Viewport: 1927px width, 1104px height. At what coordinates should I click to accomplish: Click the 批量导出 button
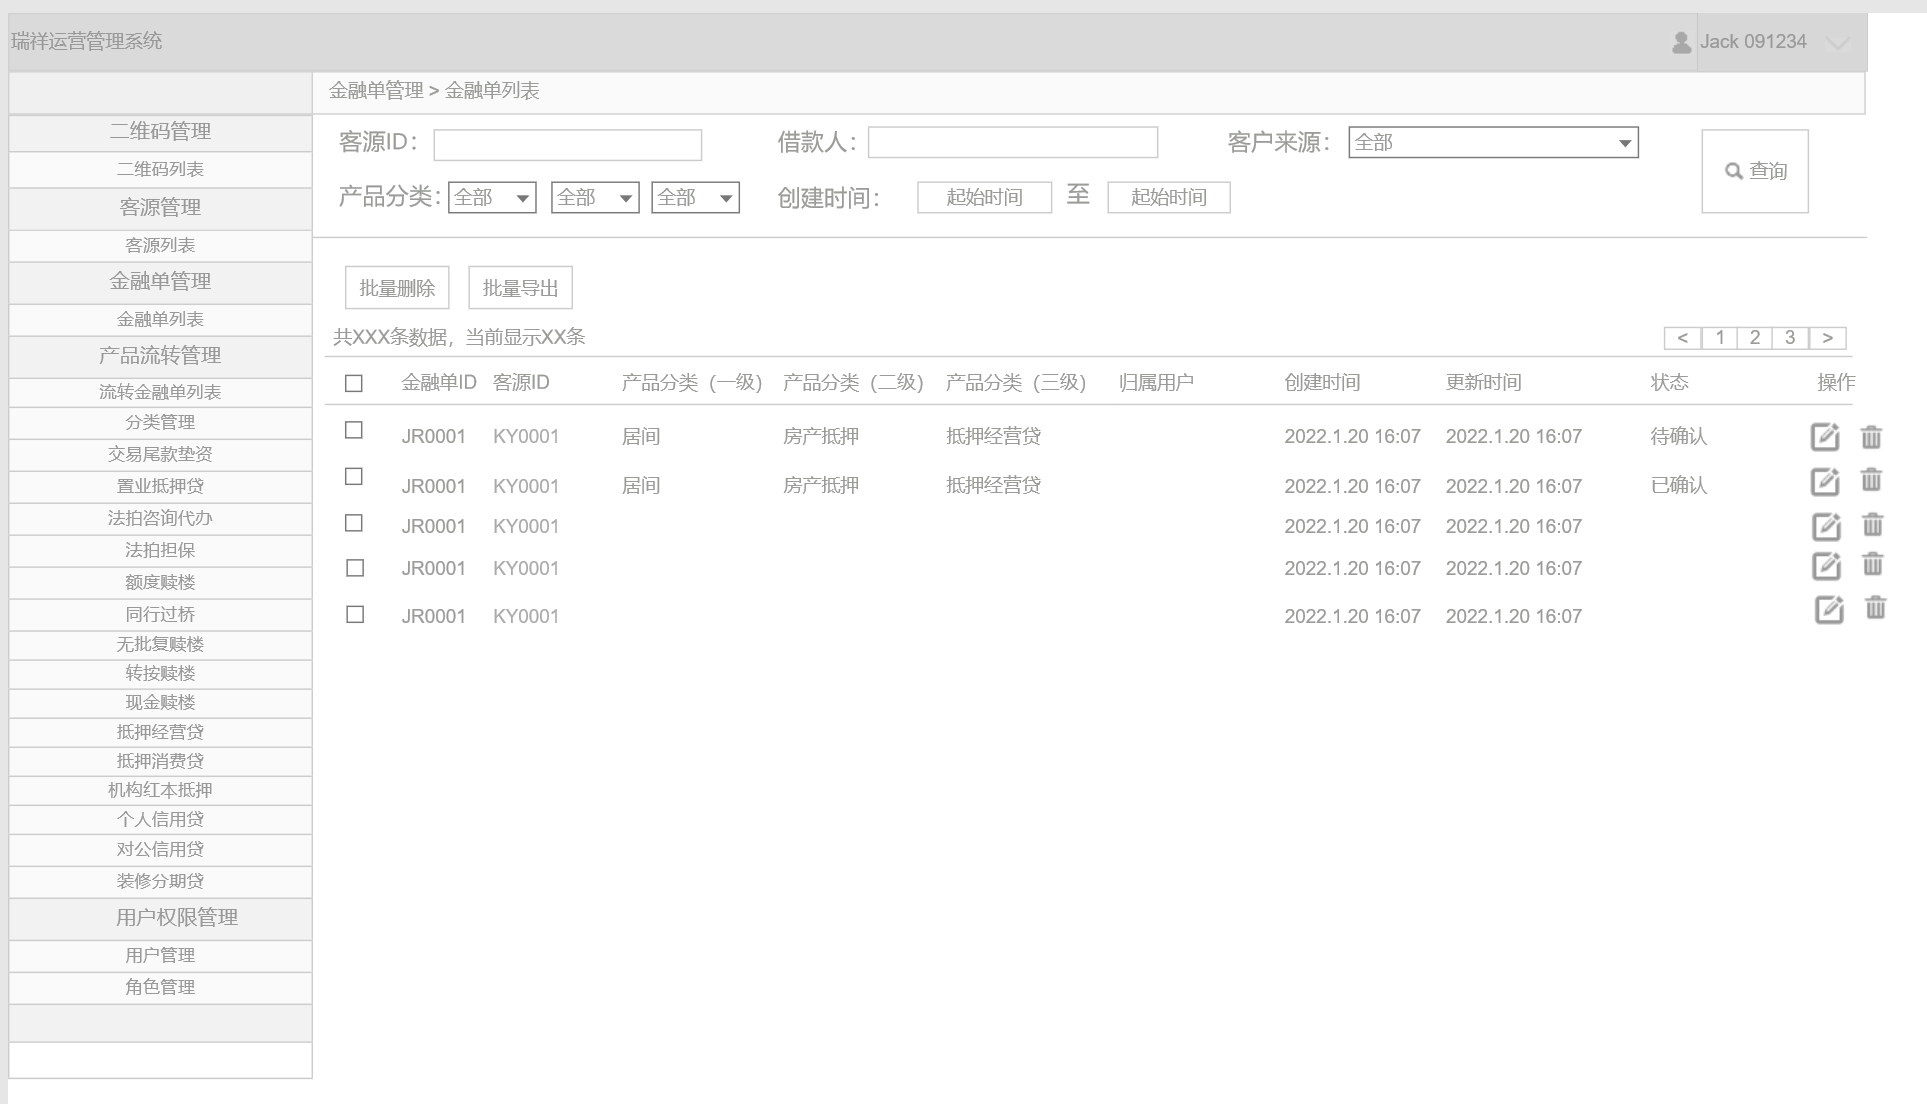tap(520, 288)
